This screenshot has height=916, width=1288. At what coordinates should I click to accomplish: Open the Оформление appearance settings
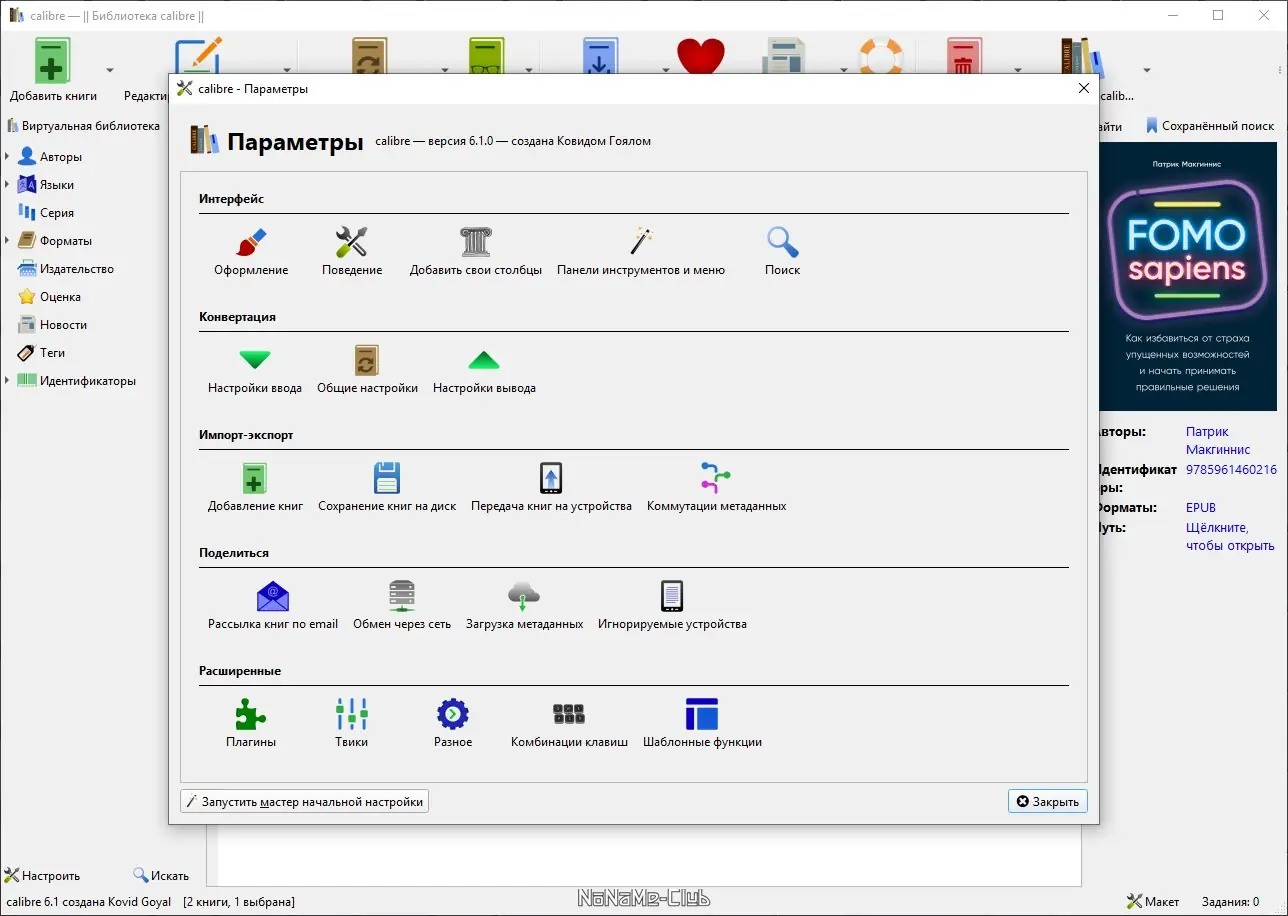point(251,252)
